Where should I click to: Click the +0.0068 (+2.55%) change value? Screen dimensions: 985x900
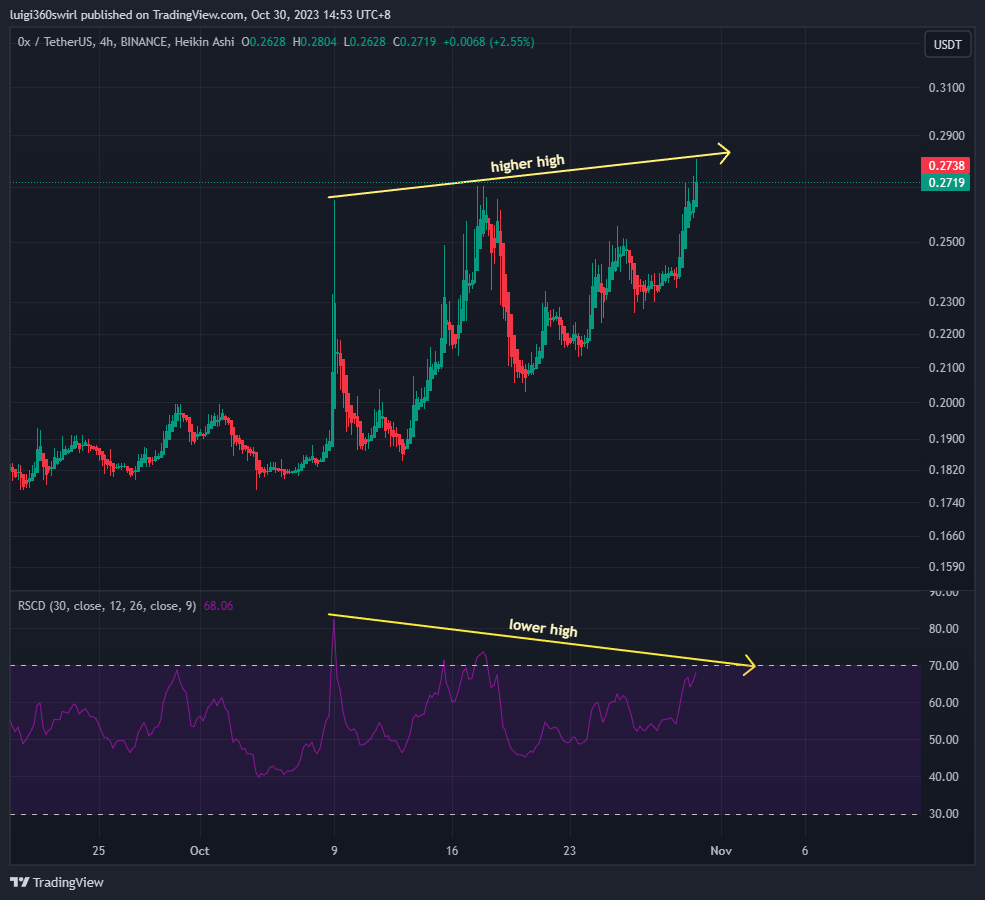(489, 42)
